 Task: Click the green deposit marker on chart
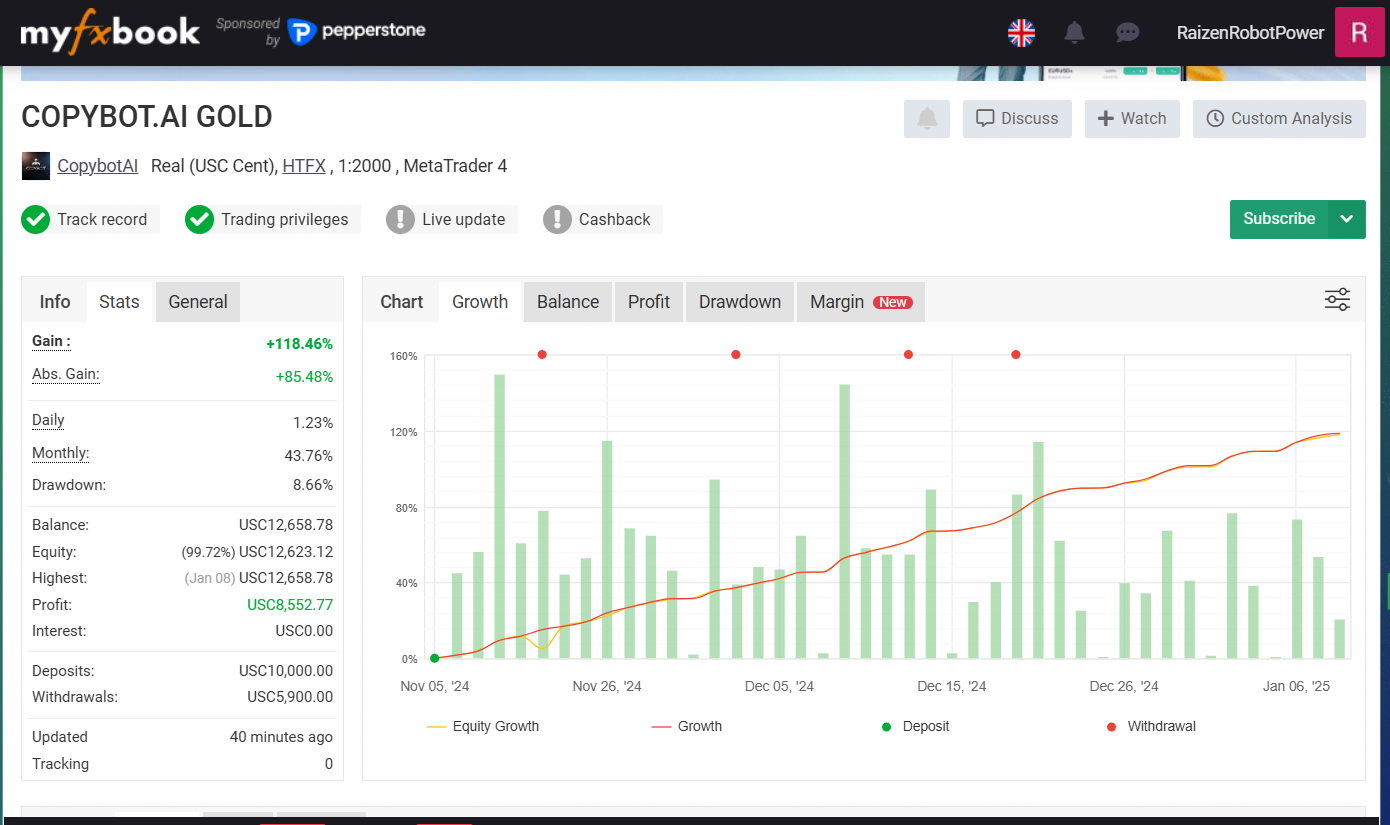pyautogui.click(x=434, y=658)
